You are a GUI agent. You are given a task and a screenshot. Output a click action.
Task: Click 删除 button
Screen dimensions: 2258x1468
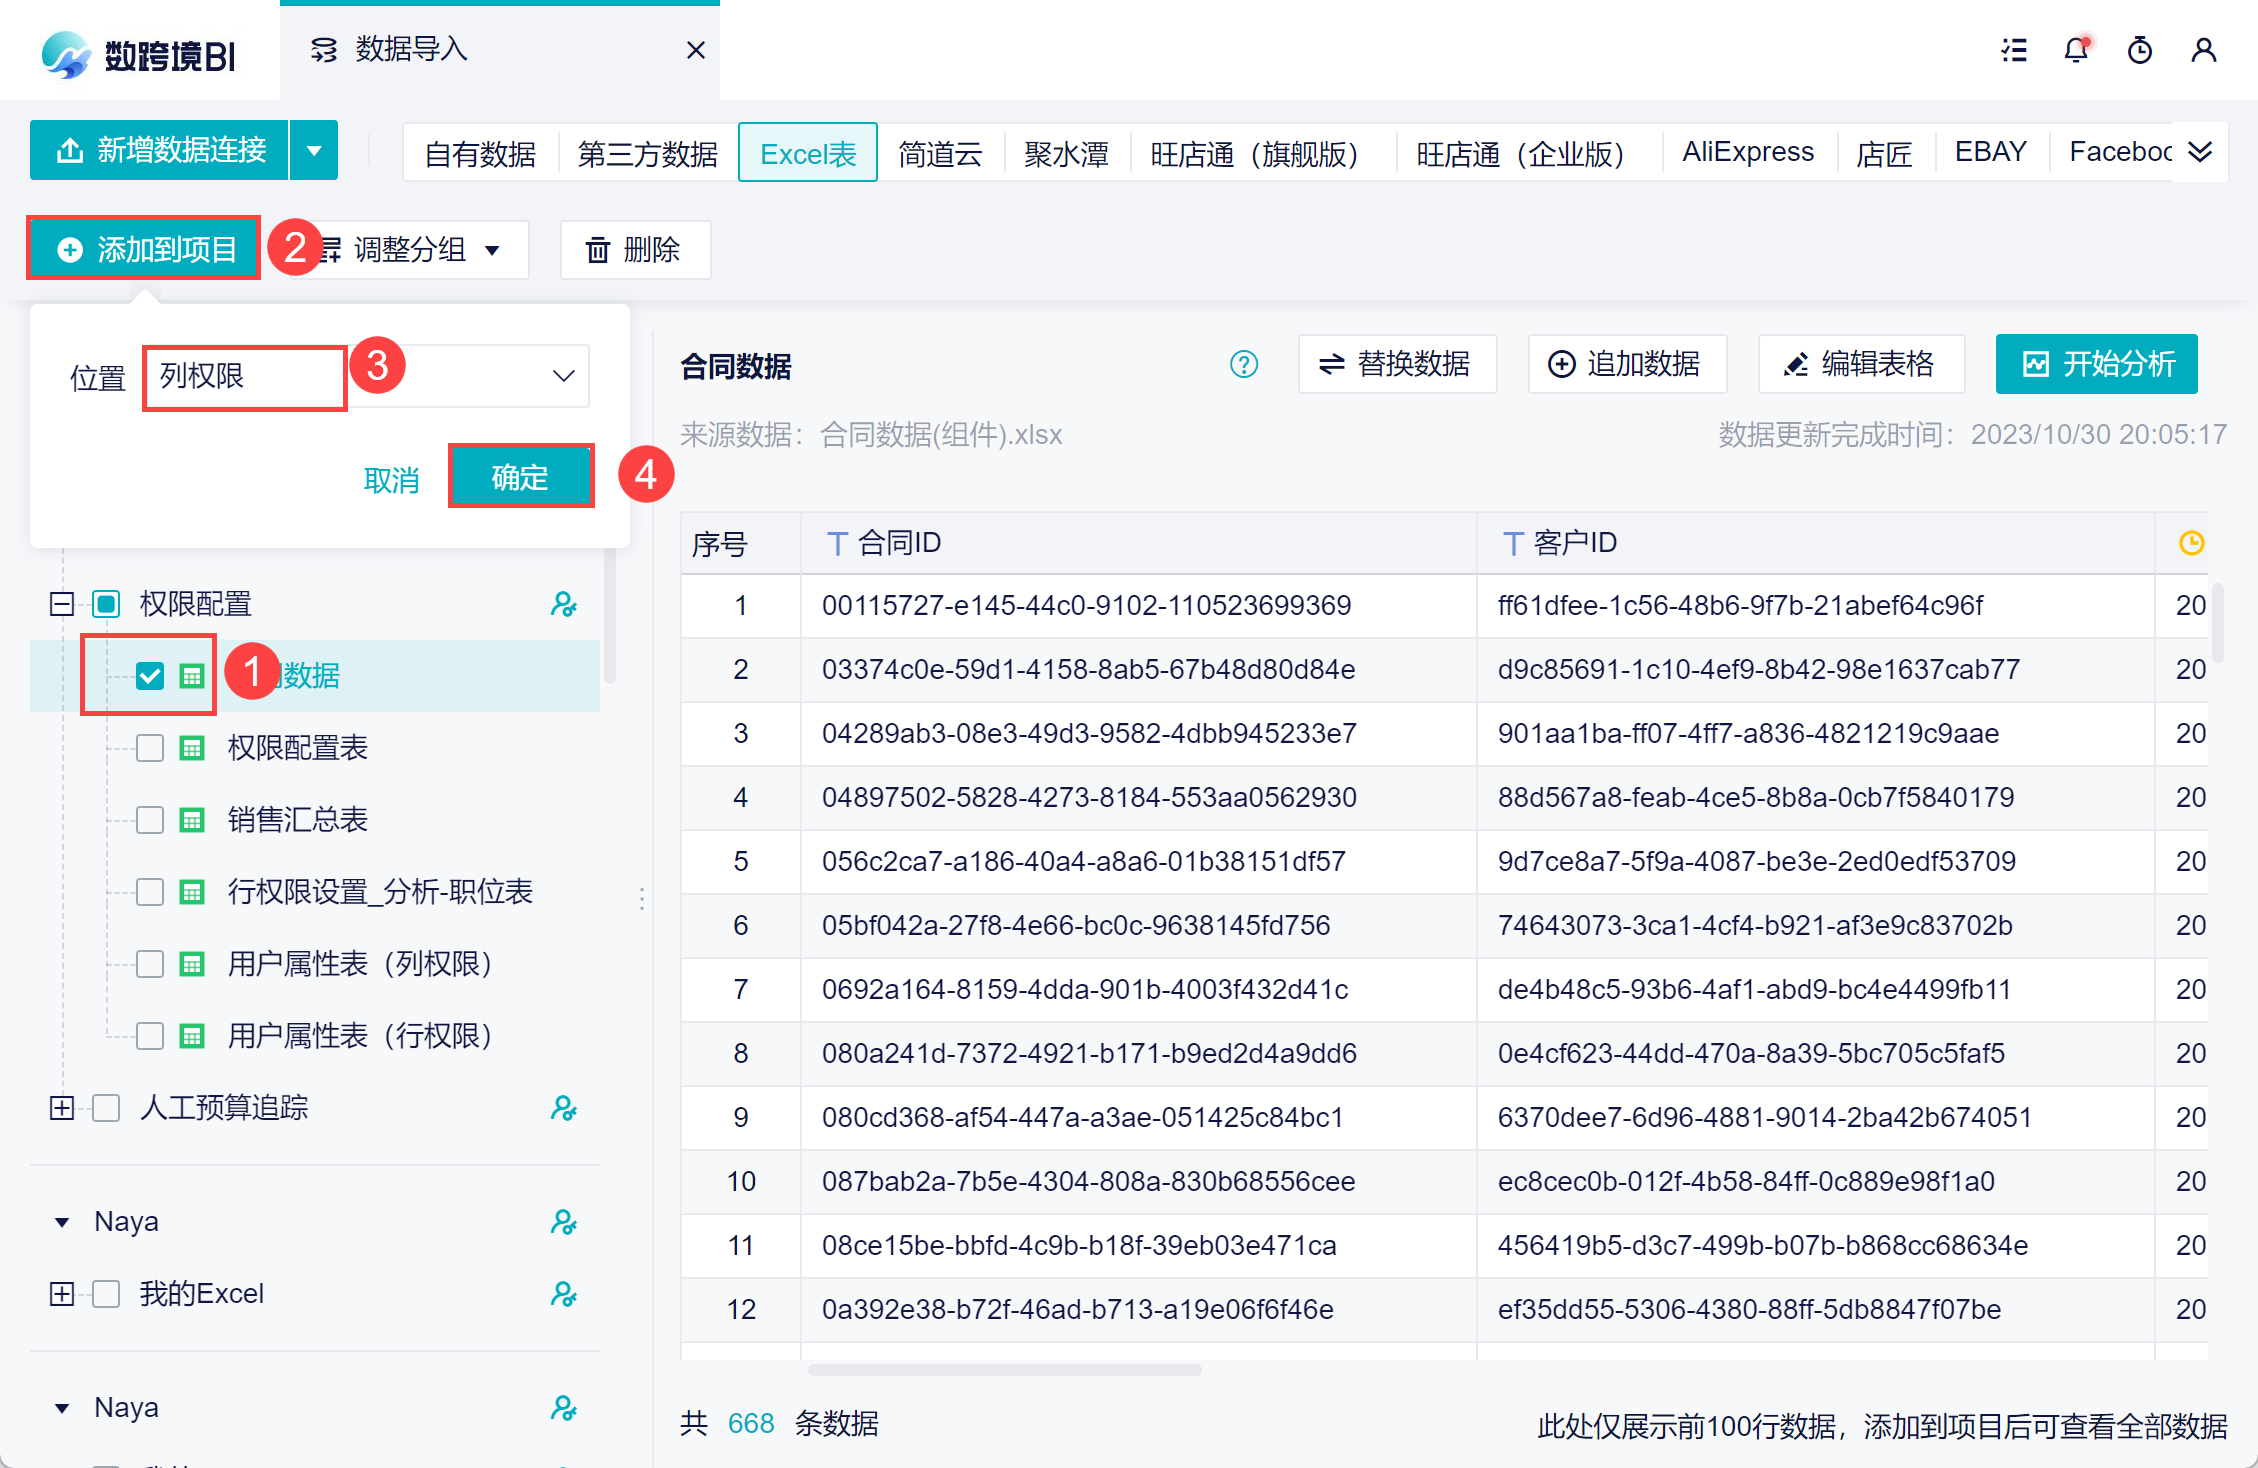coord(635,250)
